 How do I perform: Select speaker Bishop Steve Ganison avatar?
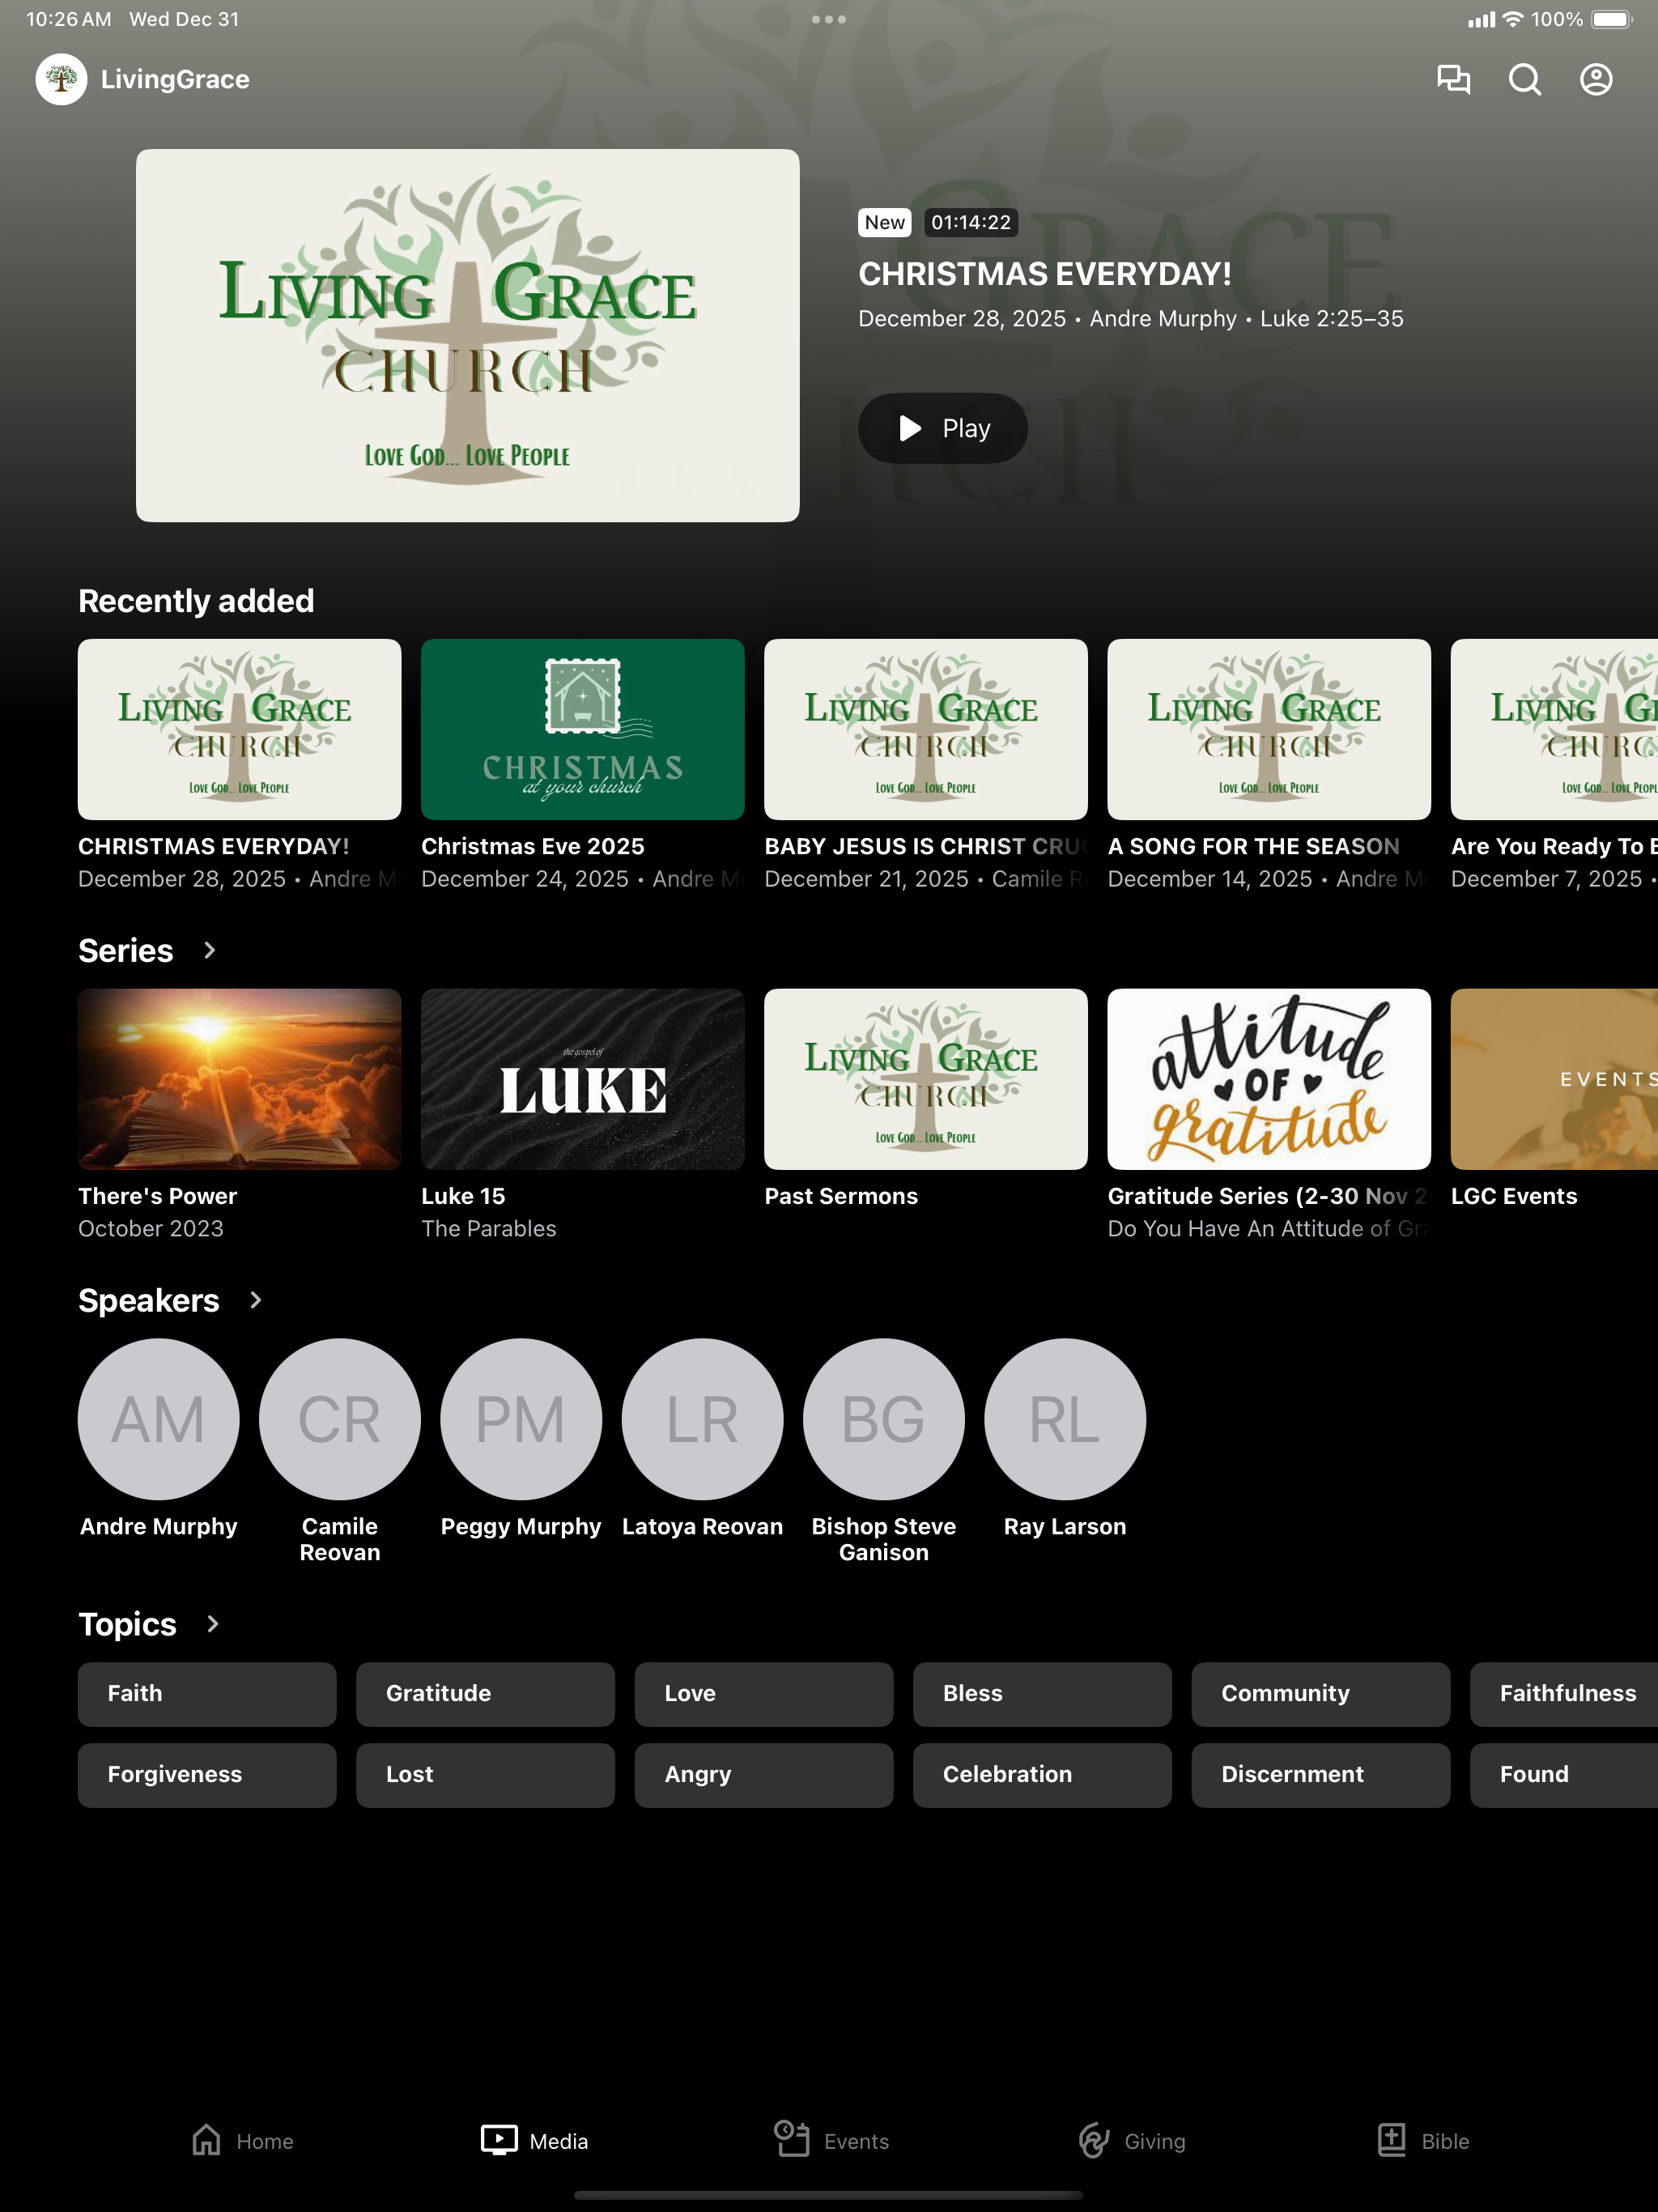point(883,1419)
